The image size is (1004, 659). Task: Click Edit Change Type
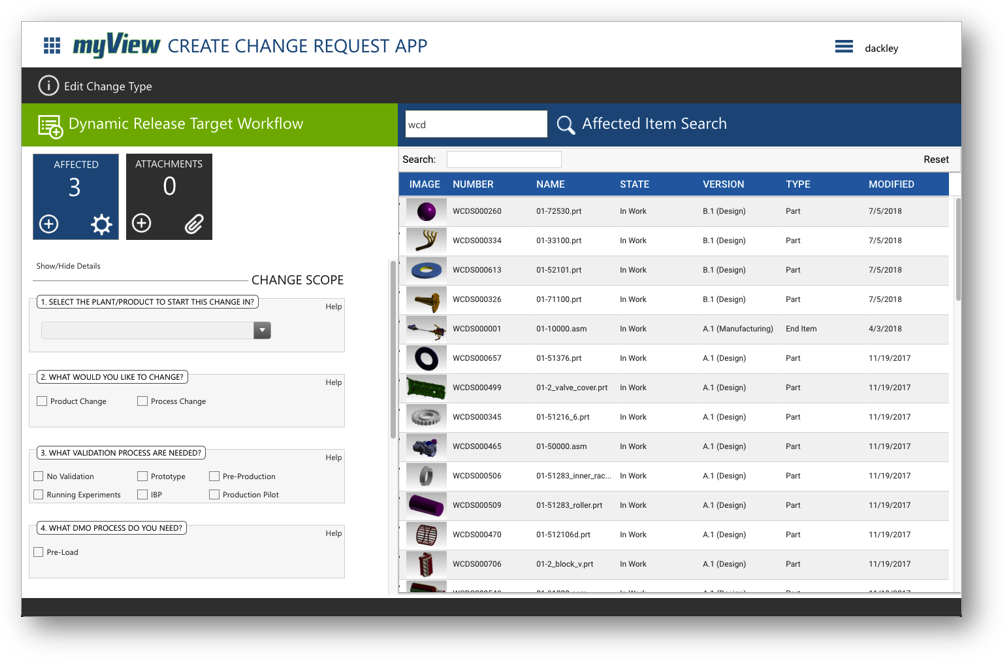(108, 86)
